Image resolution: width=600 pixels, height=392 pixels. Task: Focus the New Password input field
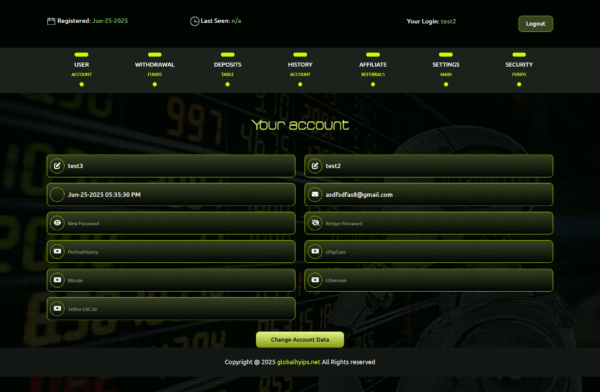171,223
